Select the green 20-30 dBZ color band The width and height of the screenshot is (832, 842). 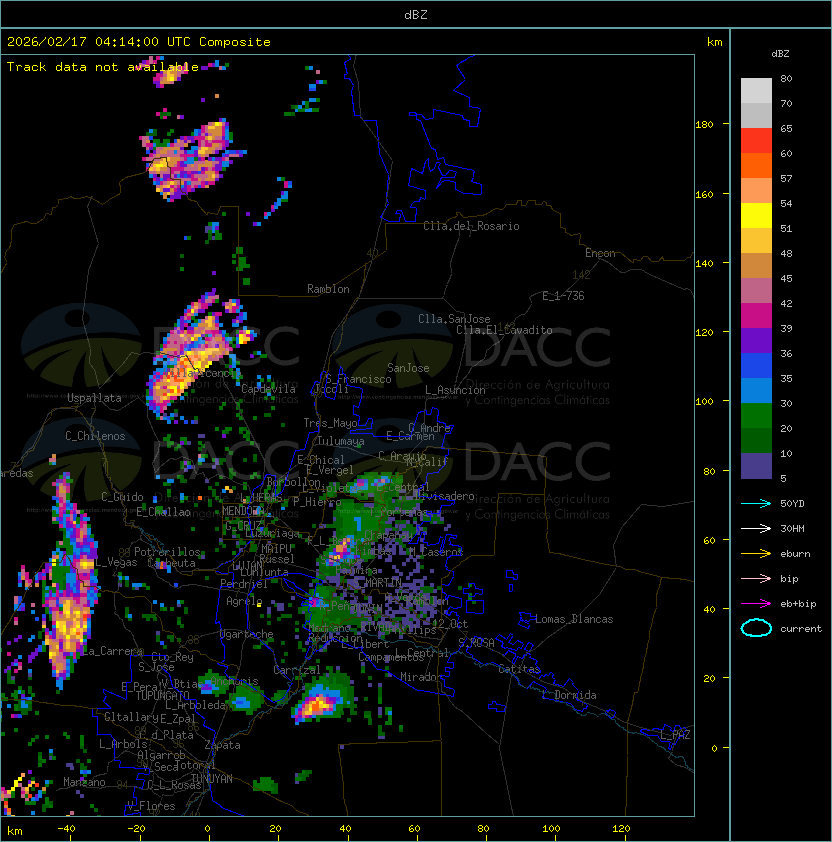click(756, 416)
